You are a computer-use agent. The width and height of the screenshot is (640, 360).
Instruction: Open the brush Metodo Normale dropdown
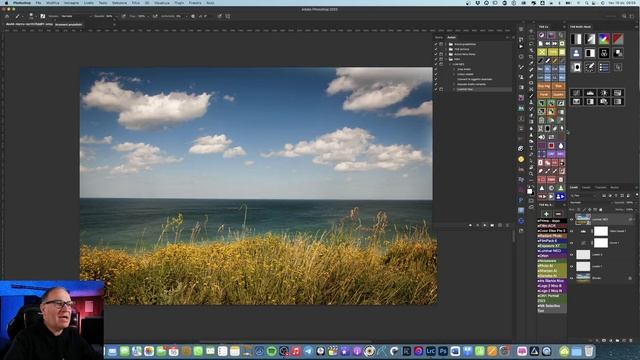[x=75, y=16]
